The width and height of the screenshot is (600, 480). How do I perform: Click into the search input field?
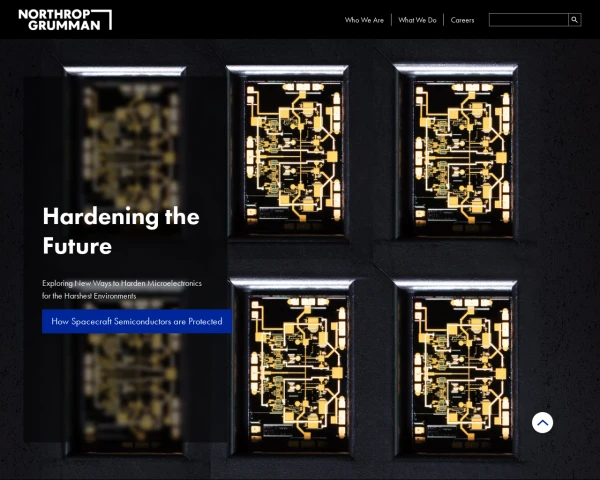pyautogui.click(x=529, y=20)
